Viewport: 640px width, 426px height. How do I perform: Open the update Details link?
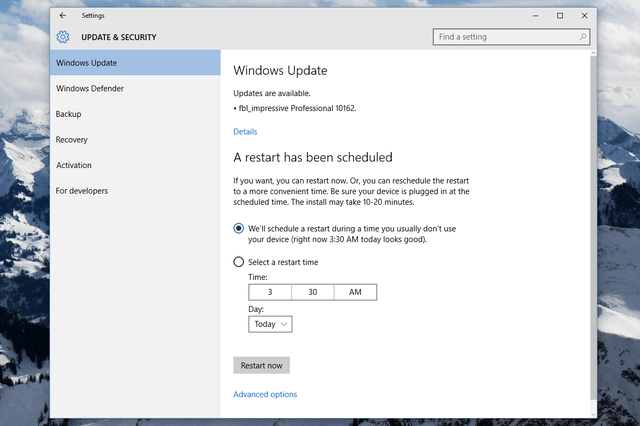click(245, 131)
